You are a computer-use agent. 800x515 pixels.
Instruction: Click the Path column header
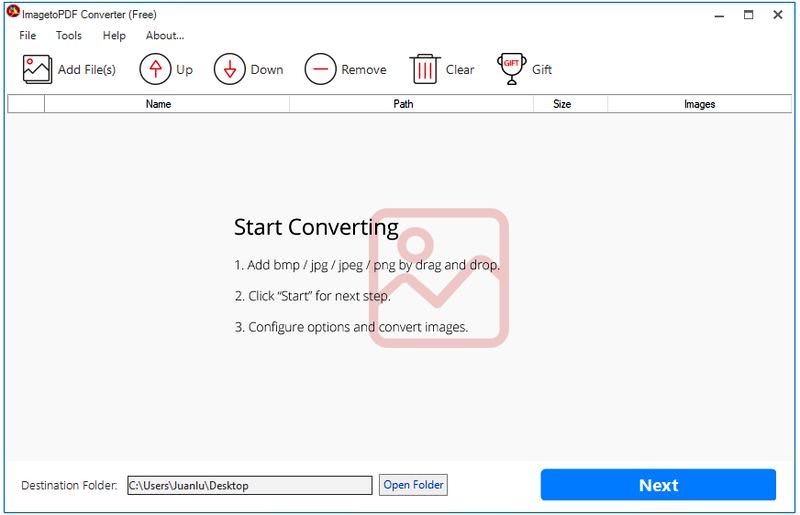click(403, 104)
